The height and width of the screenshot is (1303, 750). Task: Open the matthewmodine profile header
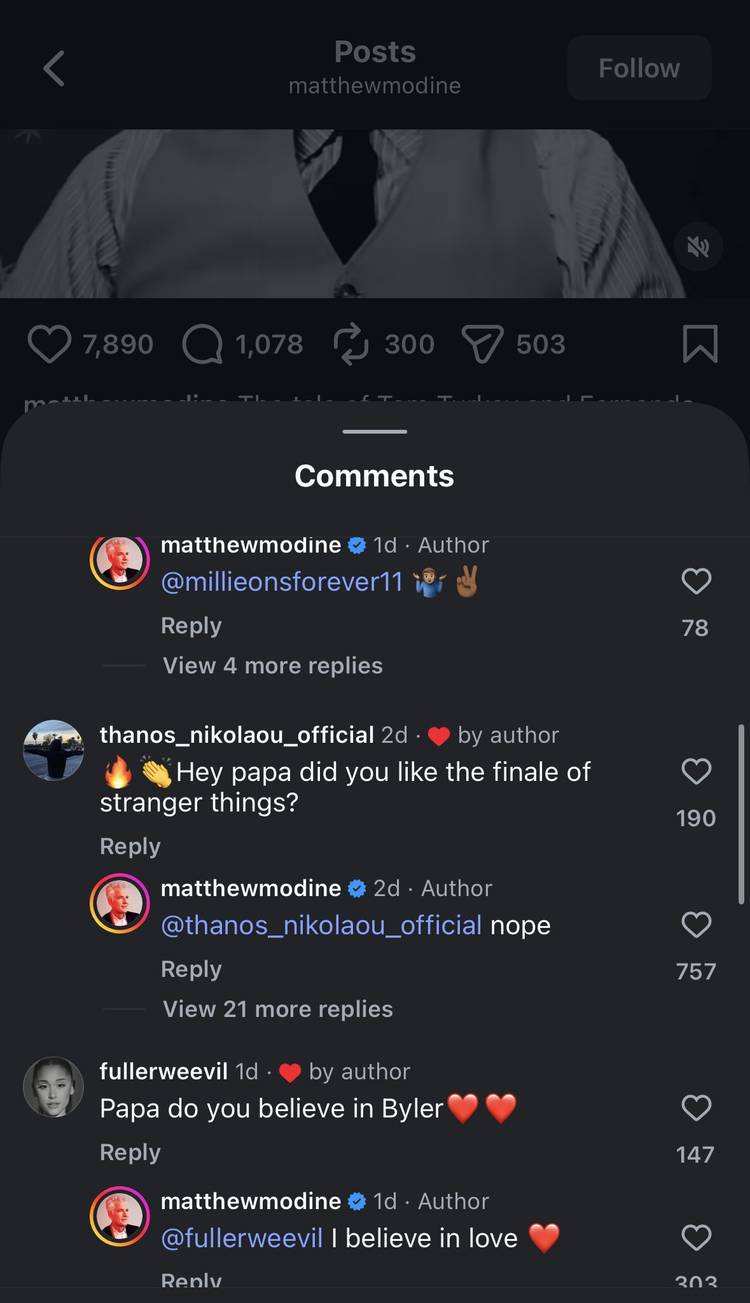coord(374,86)
